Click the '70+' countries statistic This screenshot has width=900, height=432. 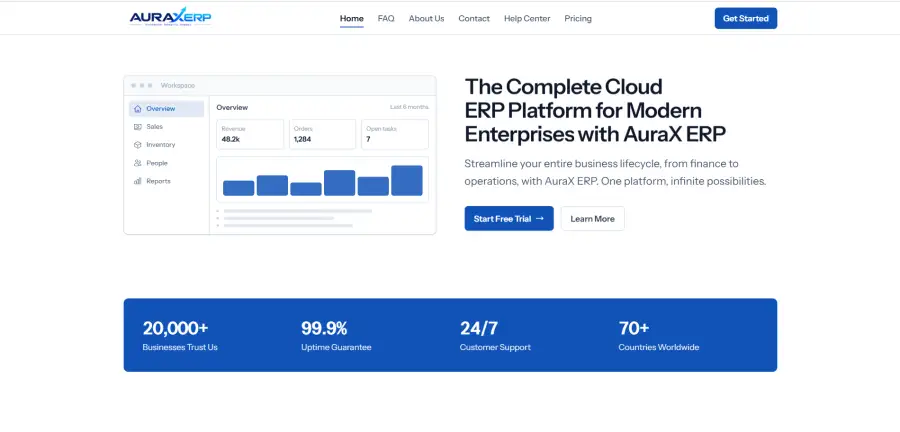634,328
